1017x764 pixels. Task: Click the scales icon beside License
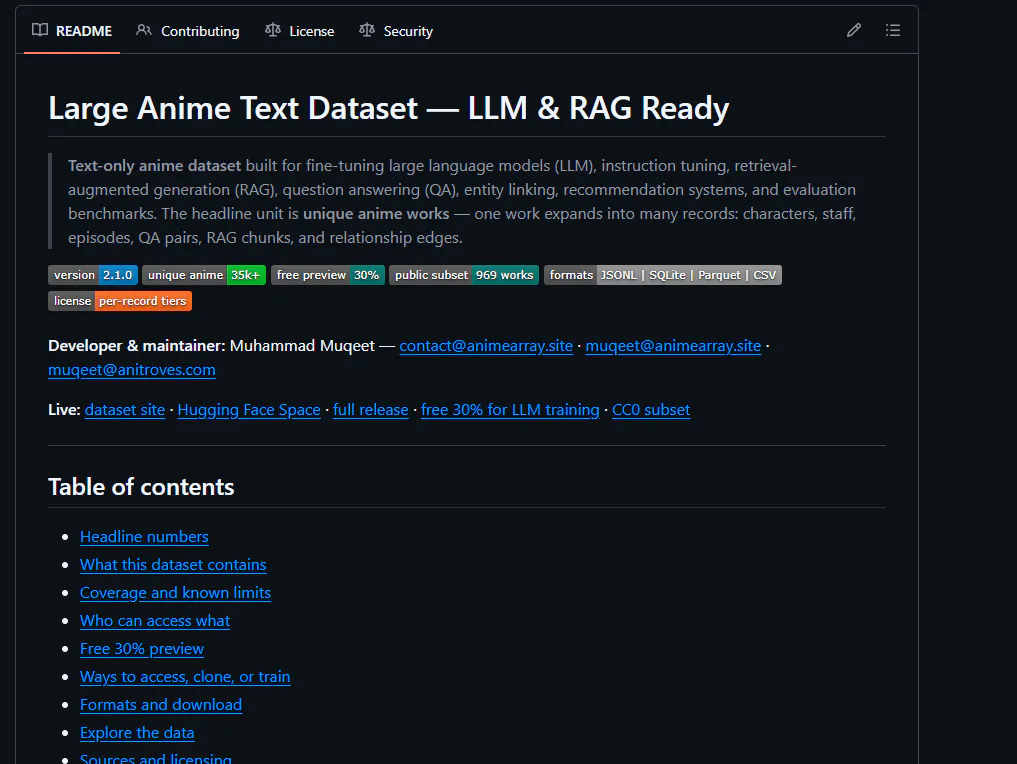pyautogui.click(x=273, y=30)
